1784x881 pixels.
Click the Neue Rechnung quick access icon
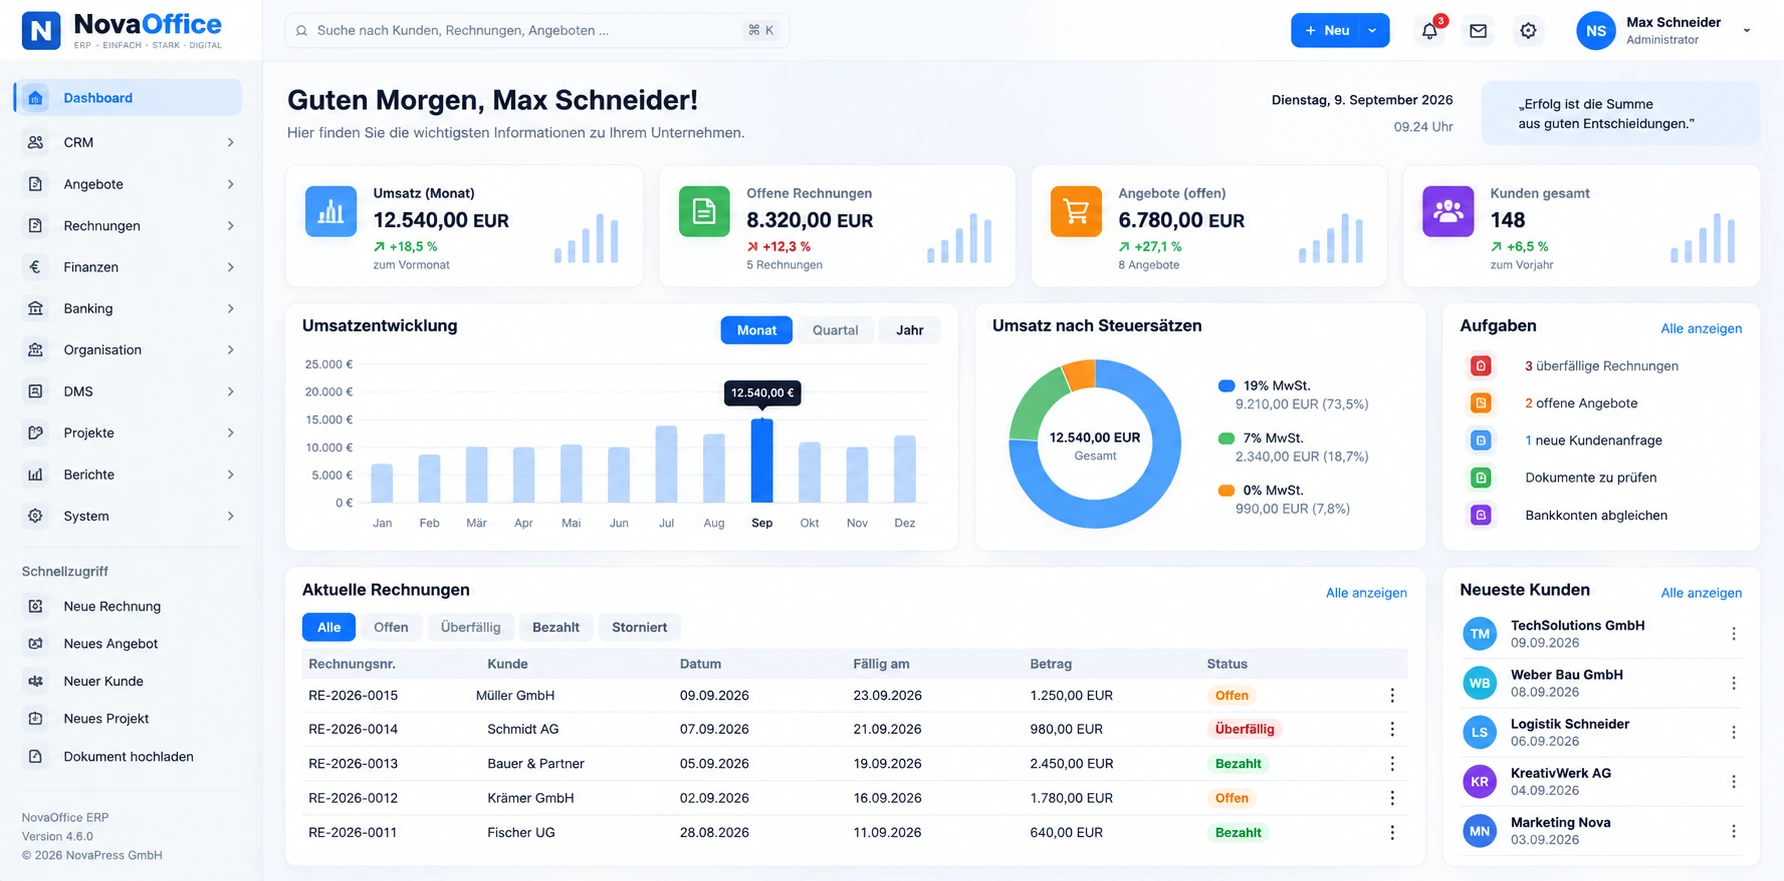coord(36,606)
